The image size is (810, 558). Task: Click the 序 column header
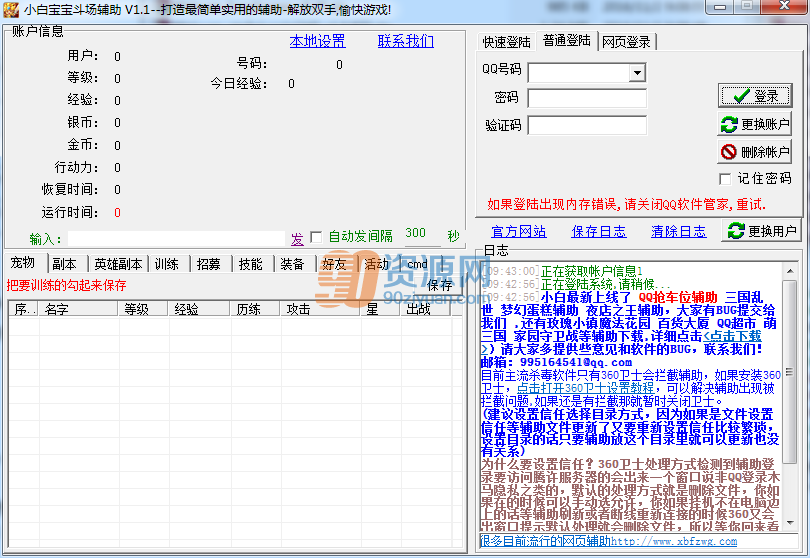24,309
